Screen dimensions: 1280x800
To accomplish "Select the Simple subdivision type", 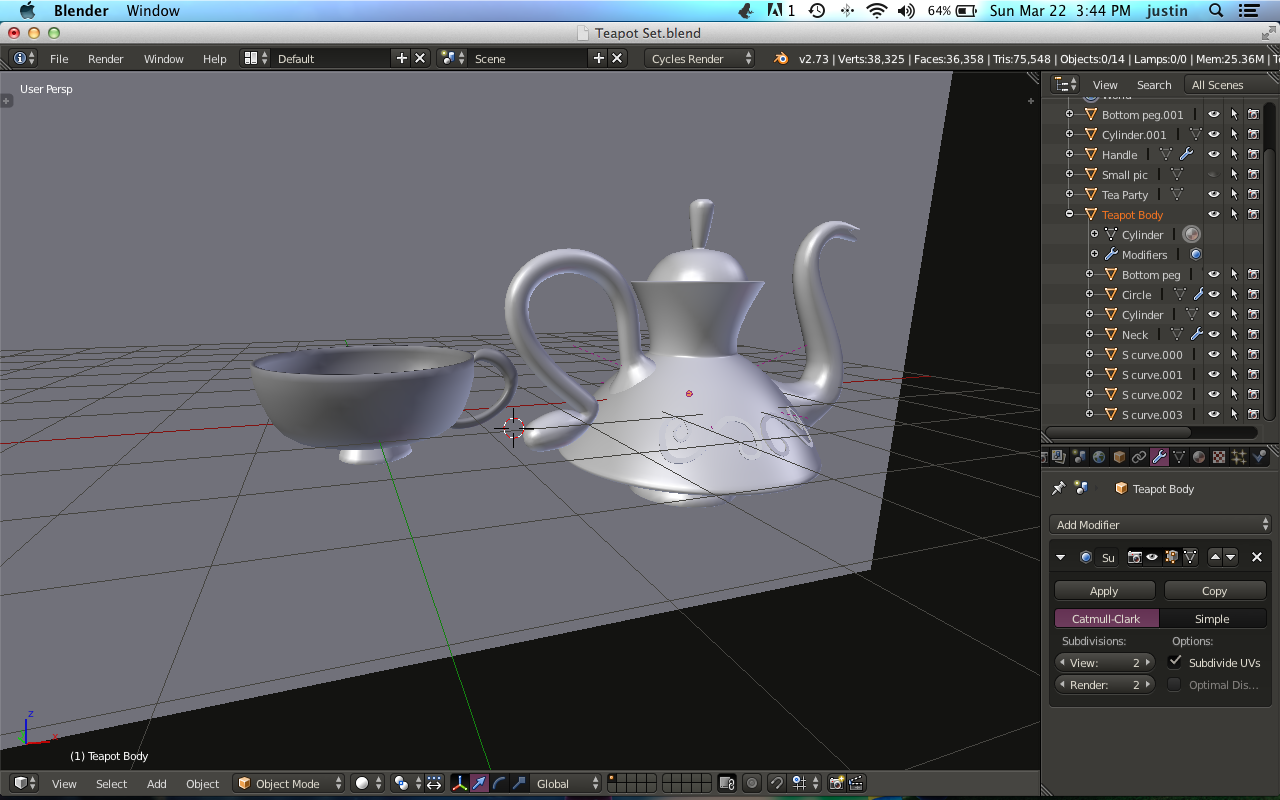I will 1212,619.
